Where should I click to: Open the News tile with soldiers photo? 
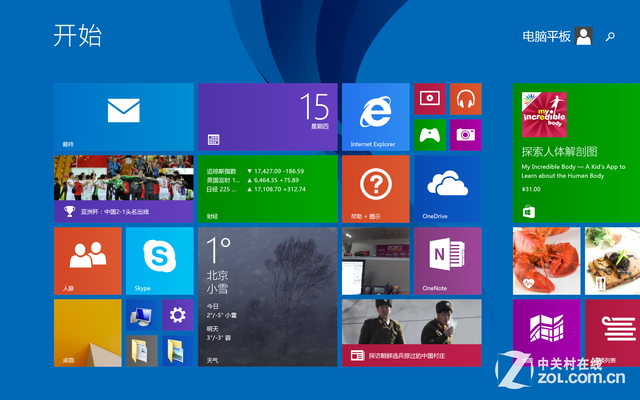(411, 333)
